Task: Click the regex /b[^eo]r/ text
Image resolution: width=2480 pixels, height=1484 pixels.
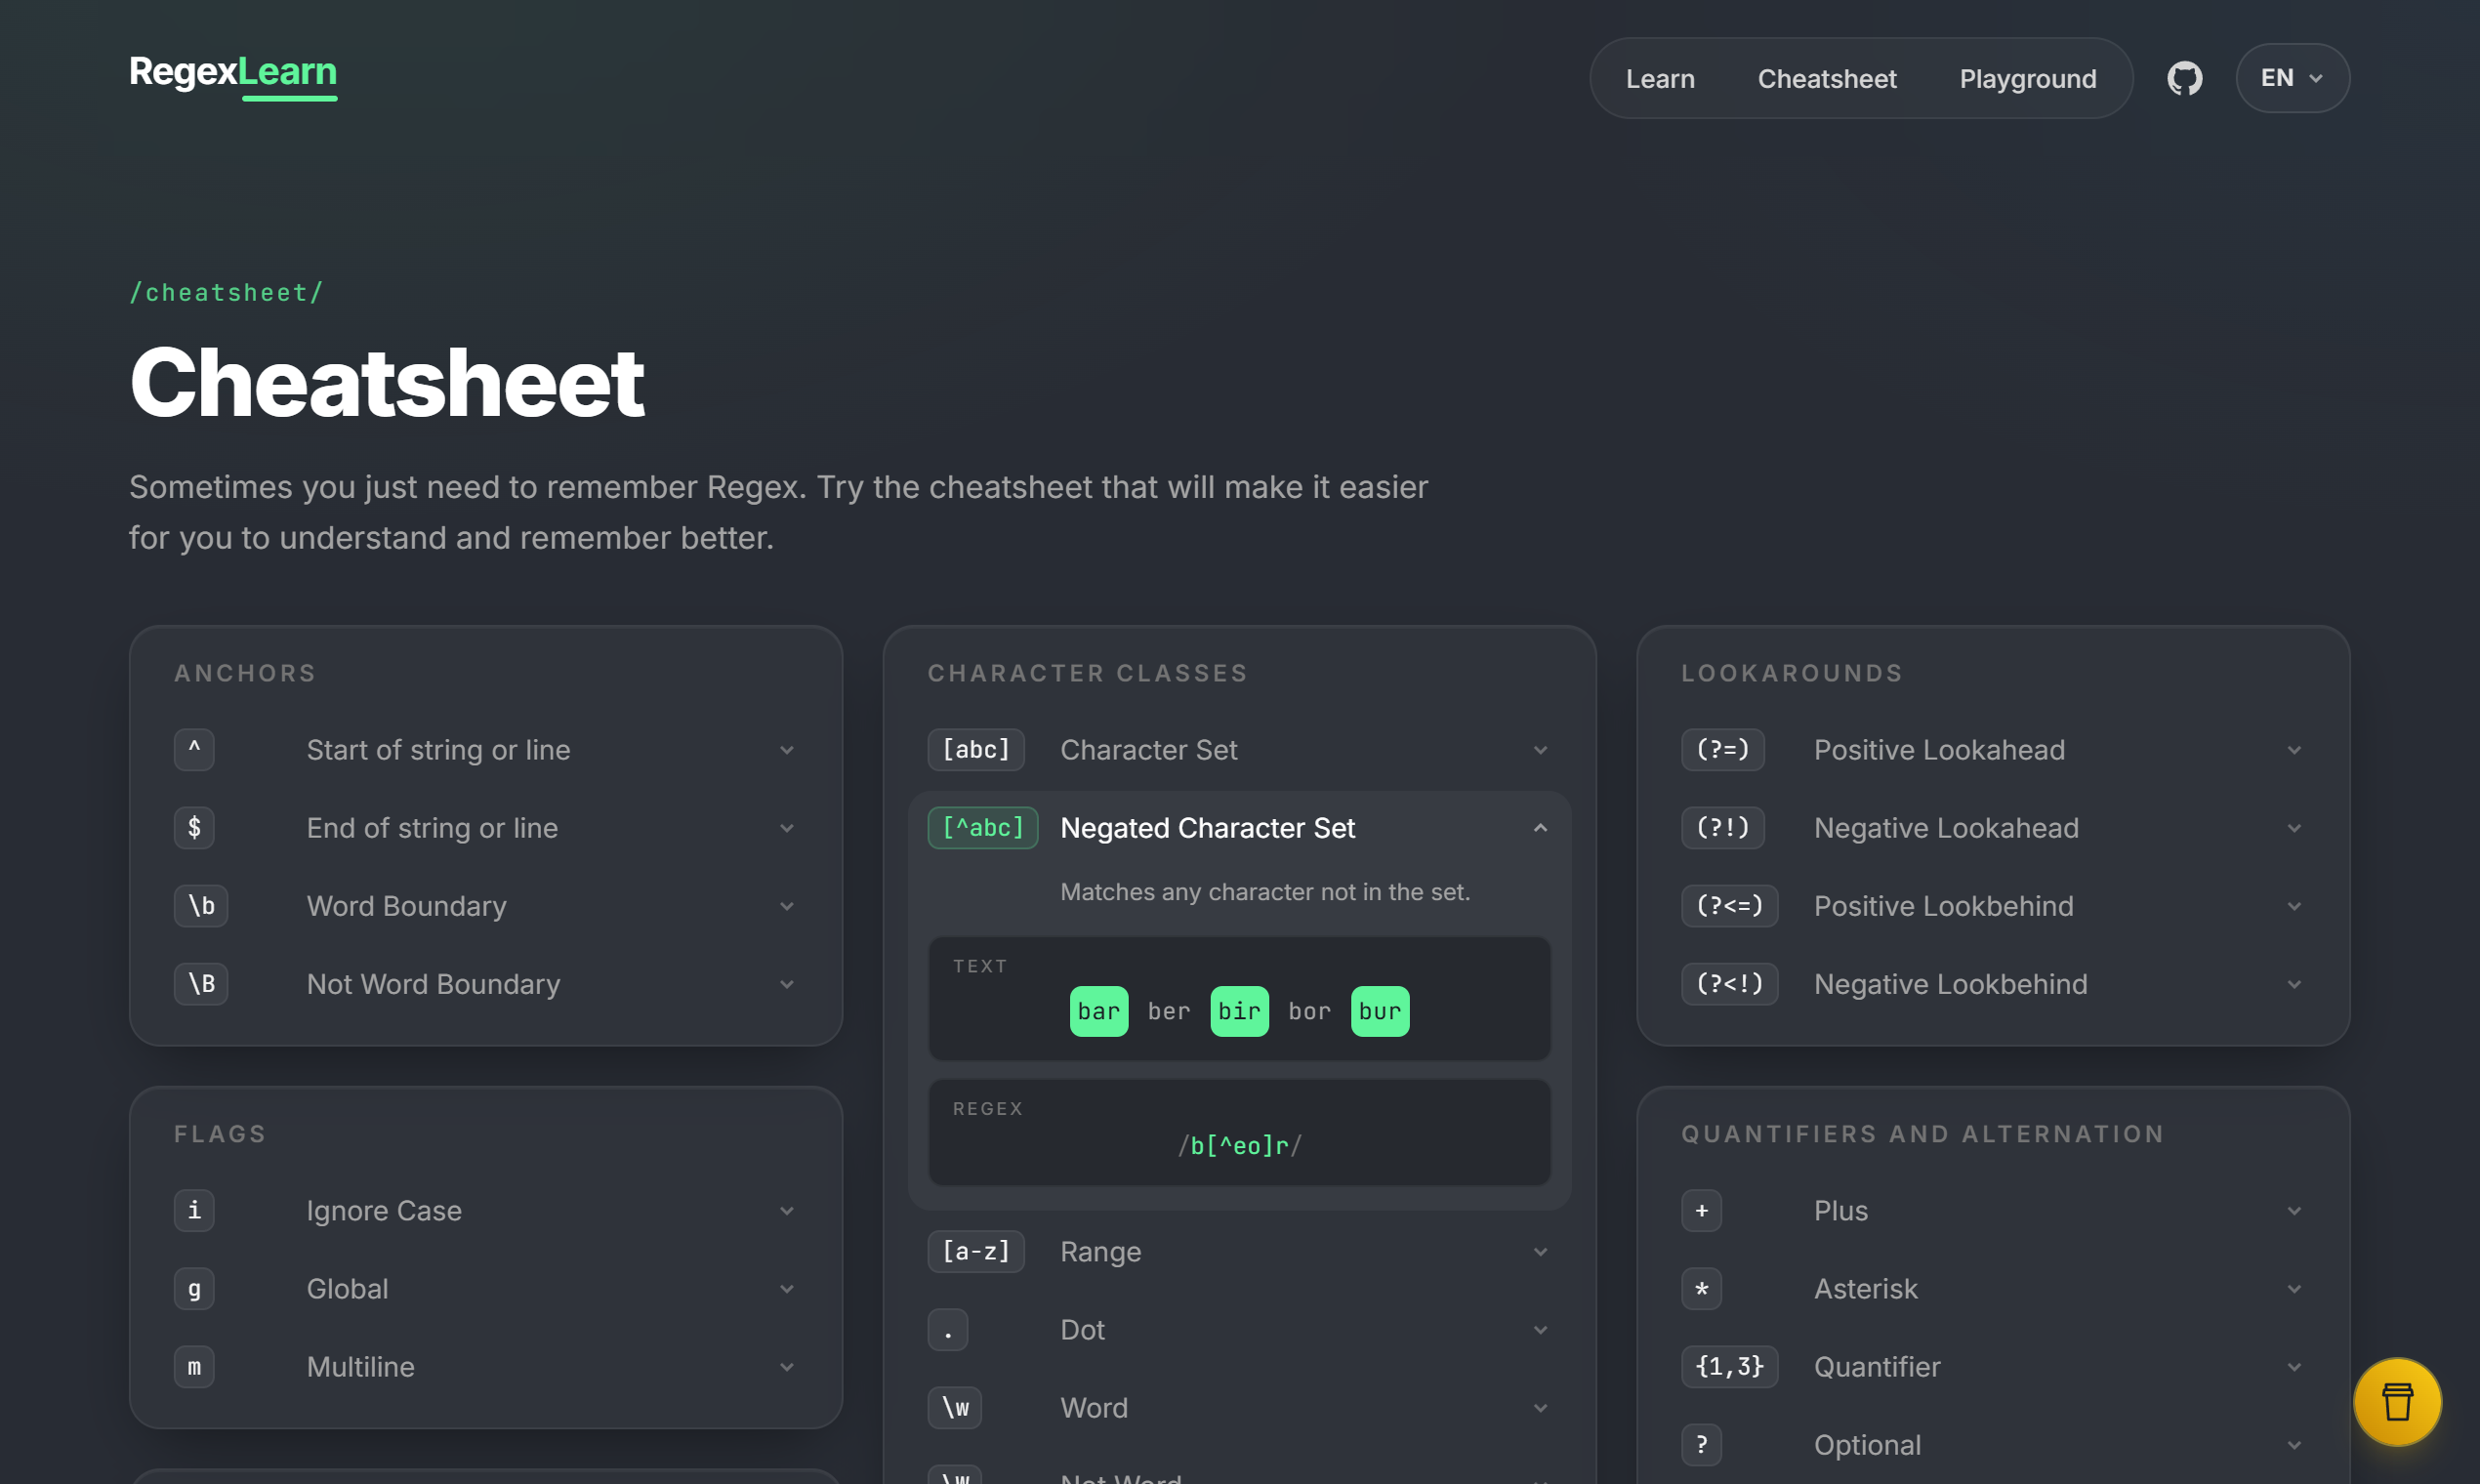Action: pos(1239,1146)
